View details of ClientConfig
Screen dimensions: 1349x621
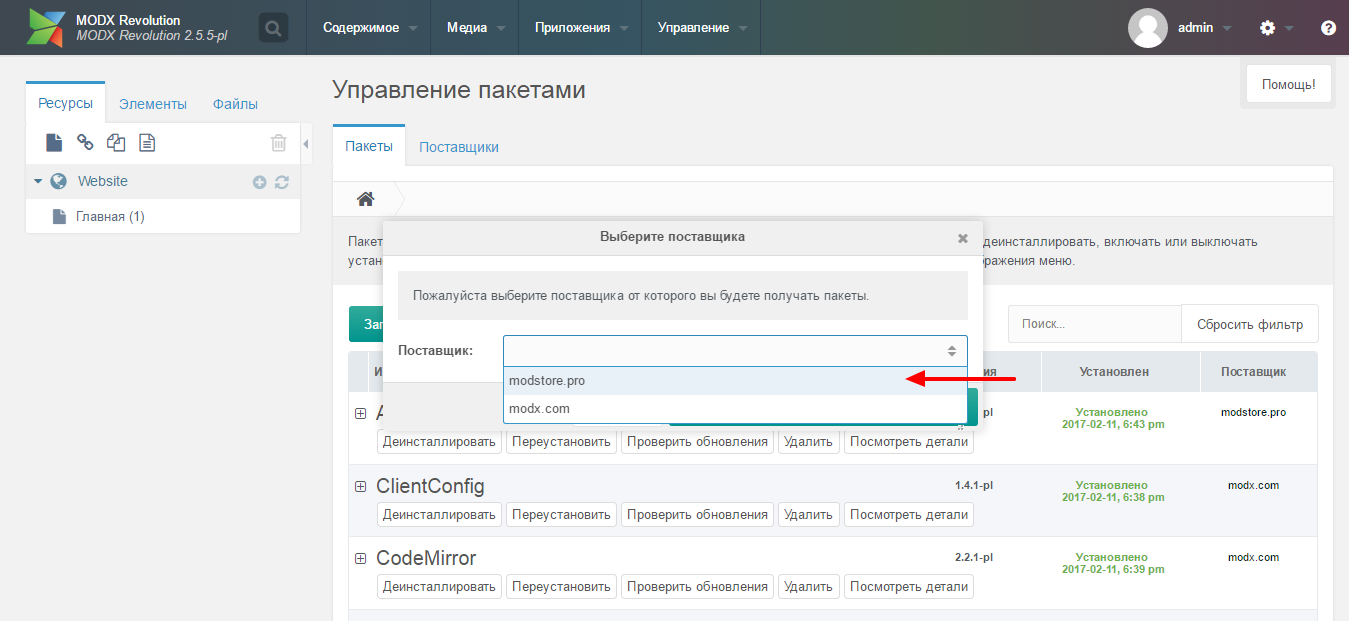[909, 514]
